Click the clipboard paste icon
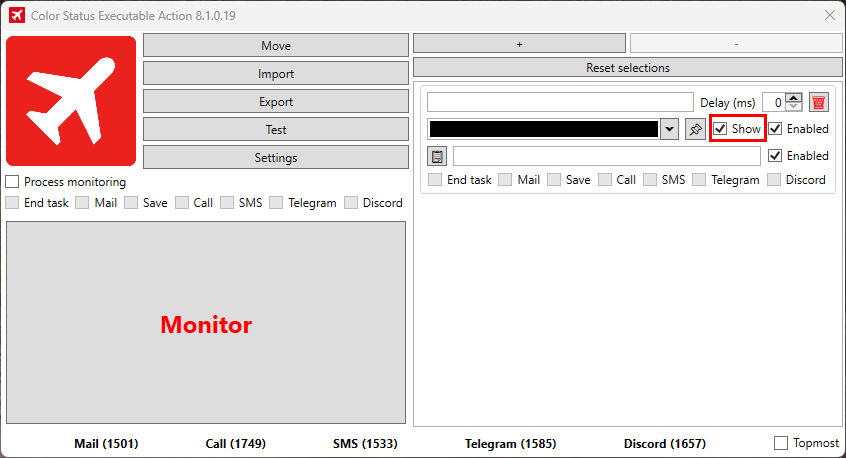This screenshot has height=458, width=846. coord(437,156)
